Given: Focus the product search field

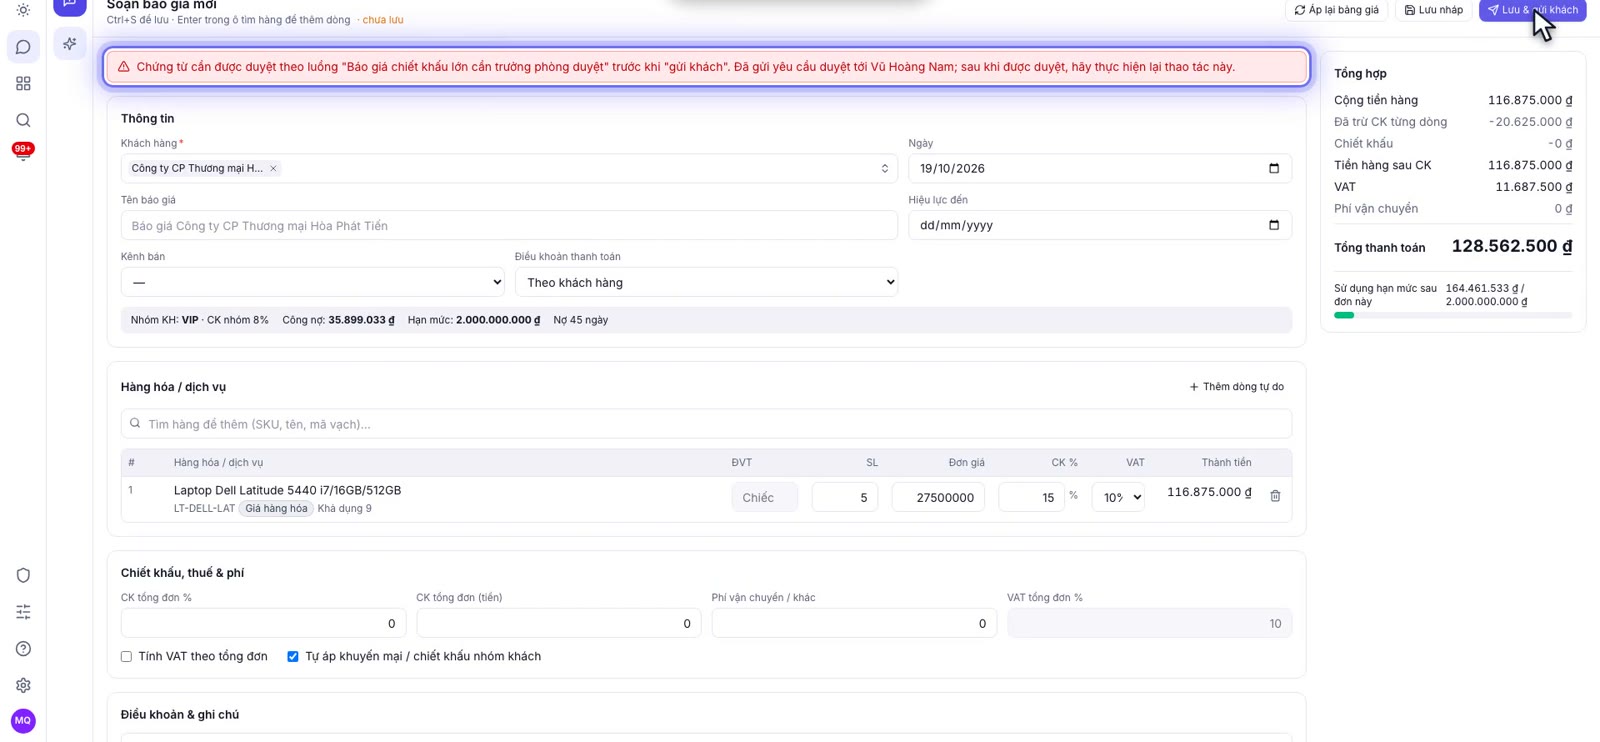Looking at the screenshot, I should click(x=706, y=424).
